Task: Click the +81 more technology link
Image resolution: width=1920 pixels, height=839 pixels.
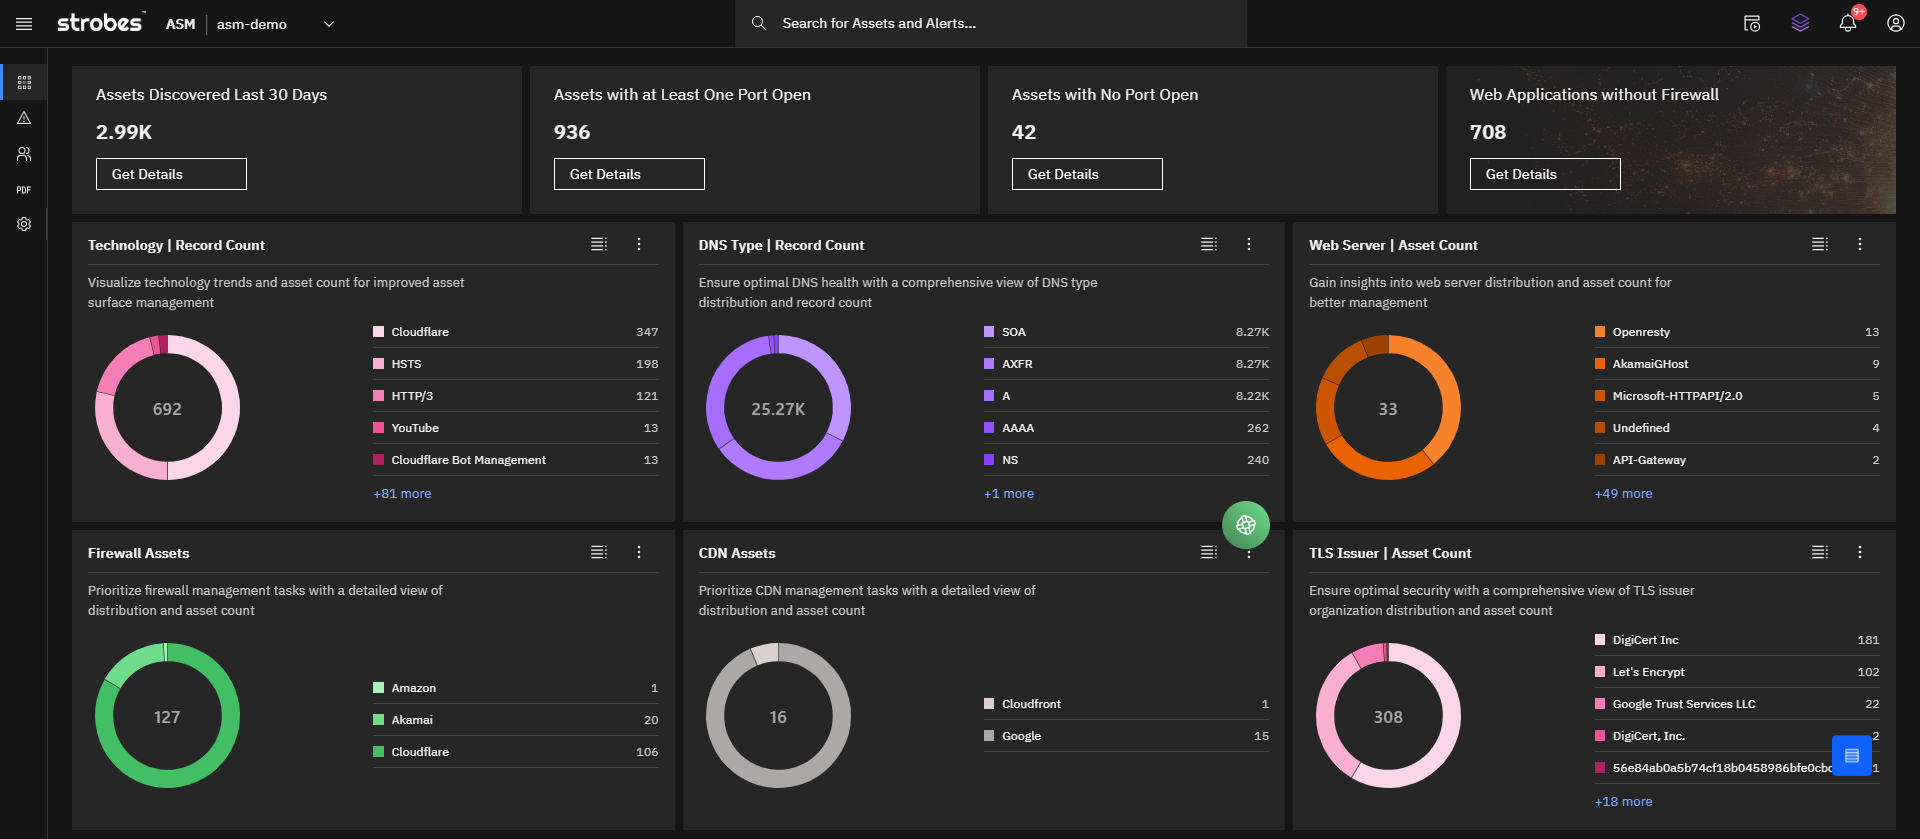Action: (402, 494)
